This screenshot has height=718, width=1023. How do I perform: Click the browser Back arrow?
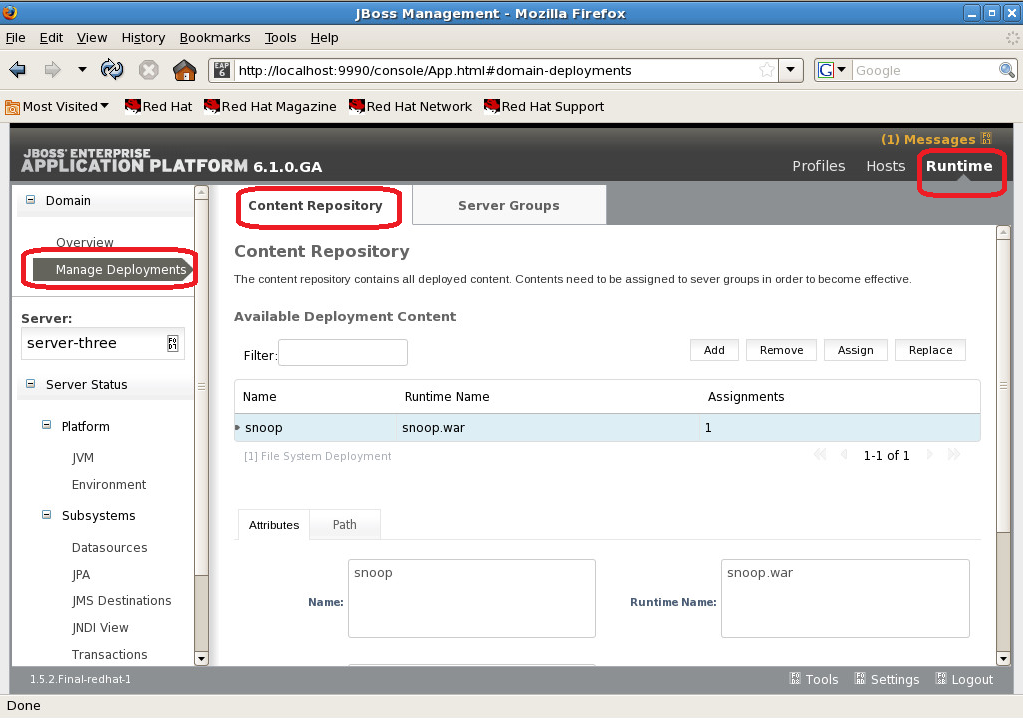point(18,69)
